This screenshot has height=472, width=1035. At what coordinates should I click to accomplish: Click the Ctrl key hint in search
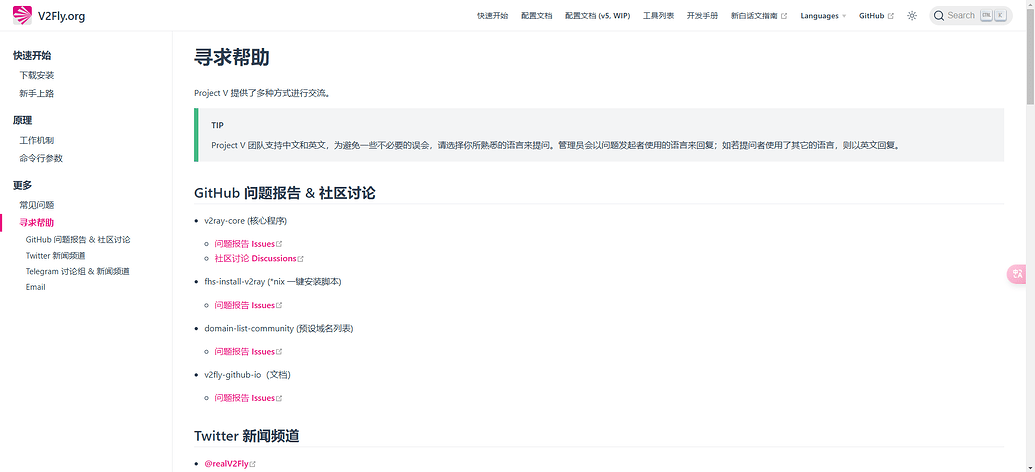coord(986,16)
